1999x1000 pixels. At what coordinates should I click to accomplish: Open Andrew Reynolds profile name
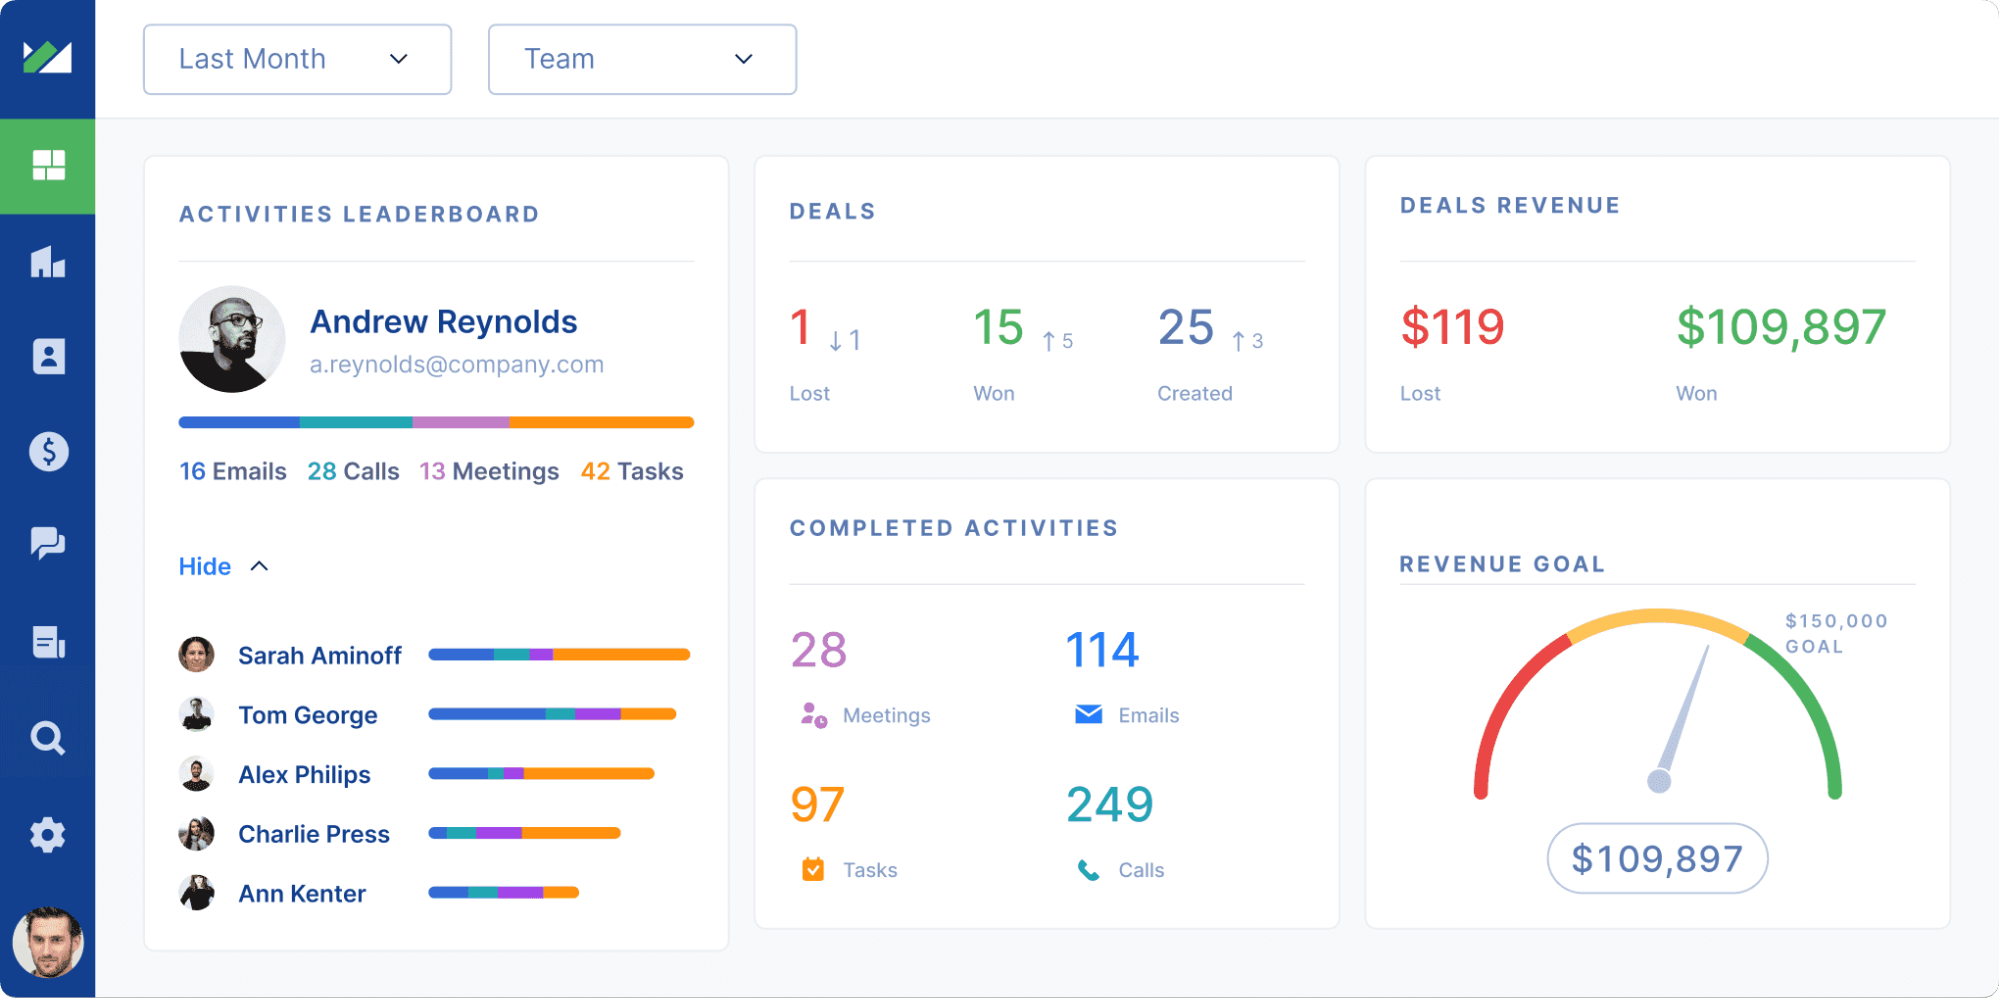pos(443,322)
